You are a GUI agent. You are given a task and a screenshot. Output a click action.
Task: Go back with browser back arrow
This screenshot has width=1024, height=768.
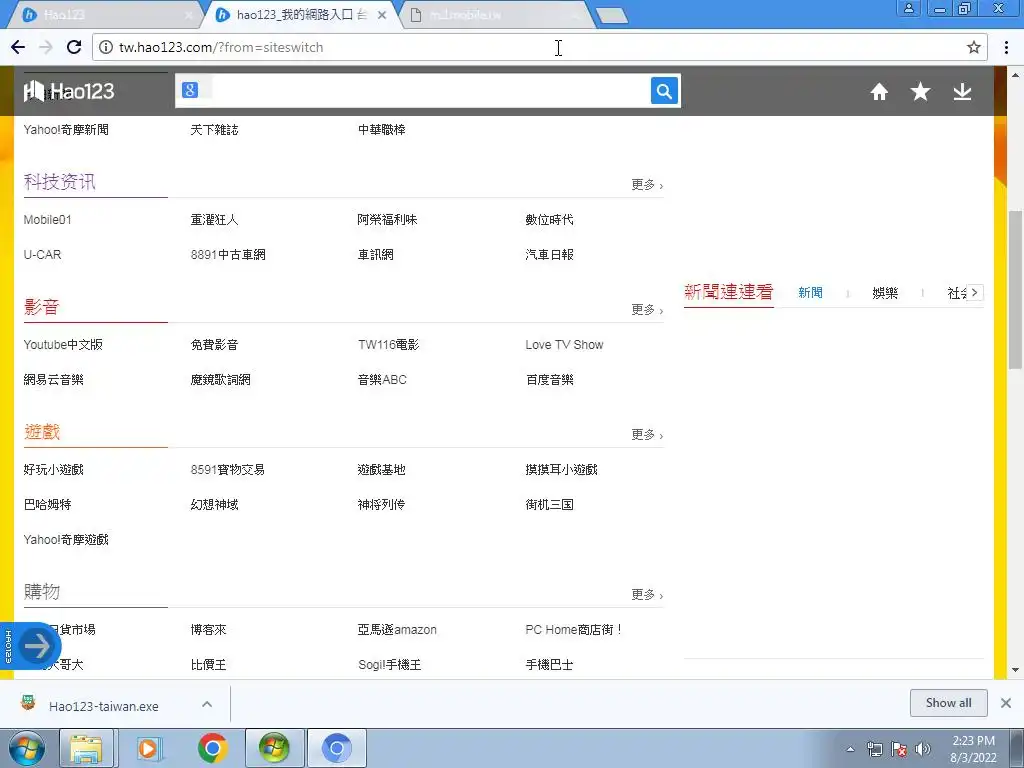point(18,47)
